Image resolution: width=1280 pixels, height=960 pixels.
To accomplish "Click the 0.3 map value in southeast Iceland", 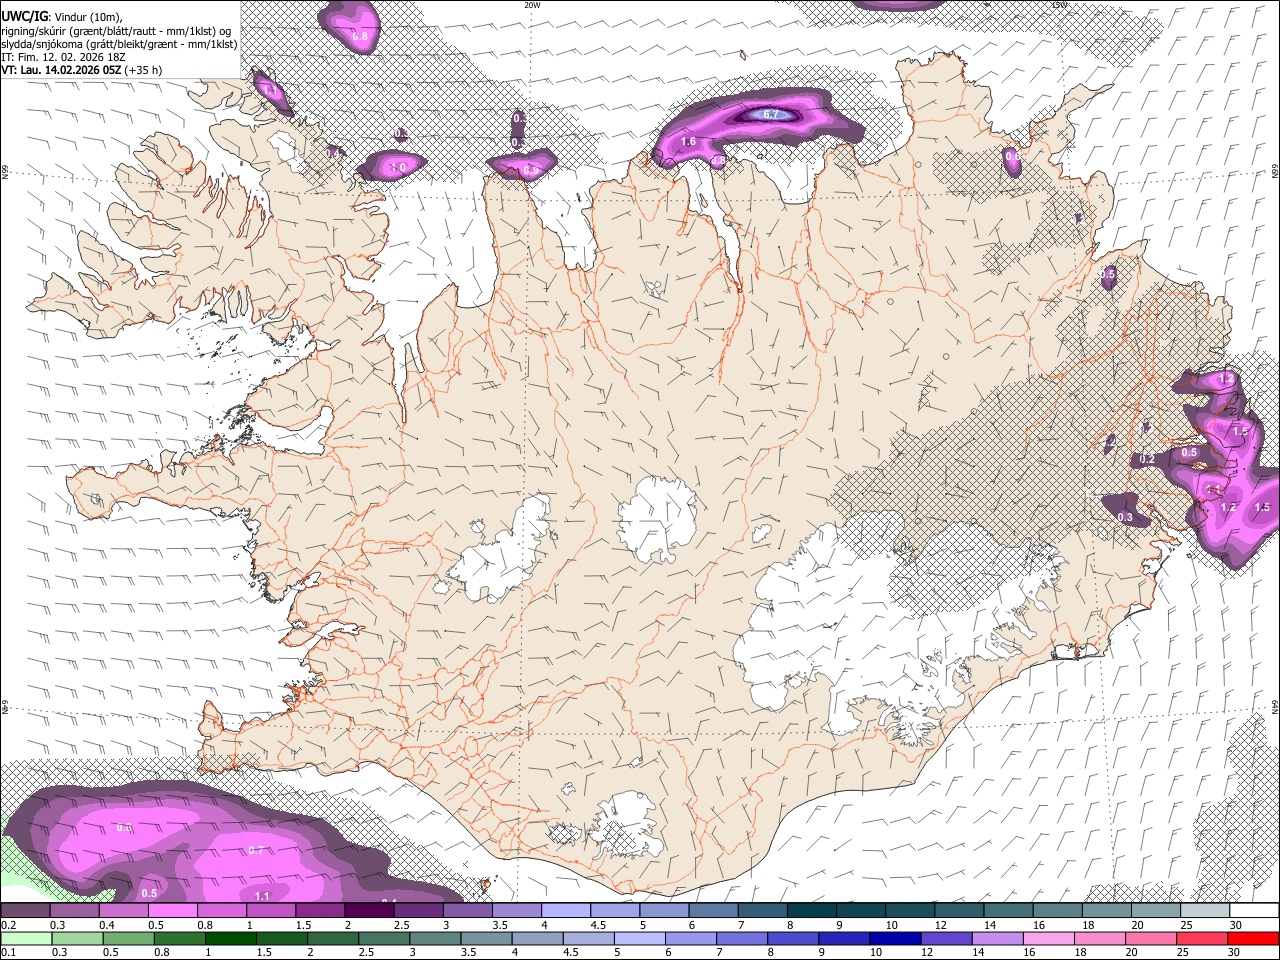I will (x=1126, y=517).
